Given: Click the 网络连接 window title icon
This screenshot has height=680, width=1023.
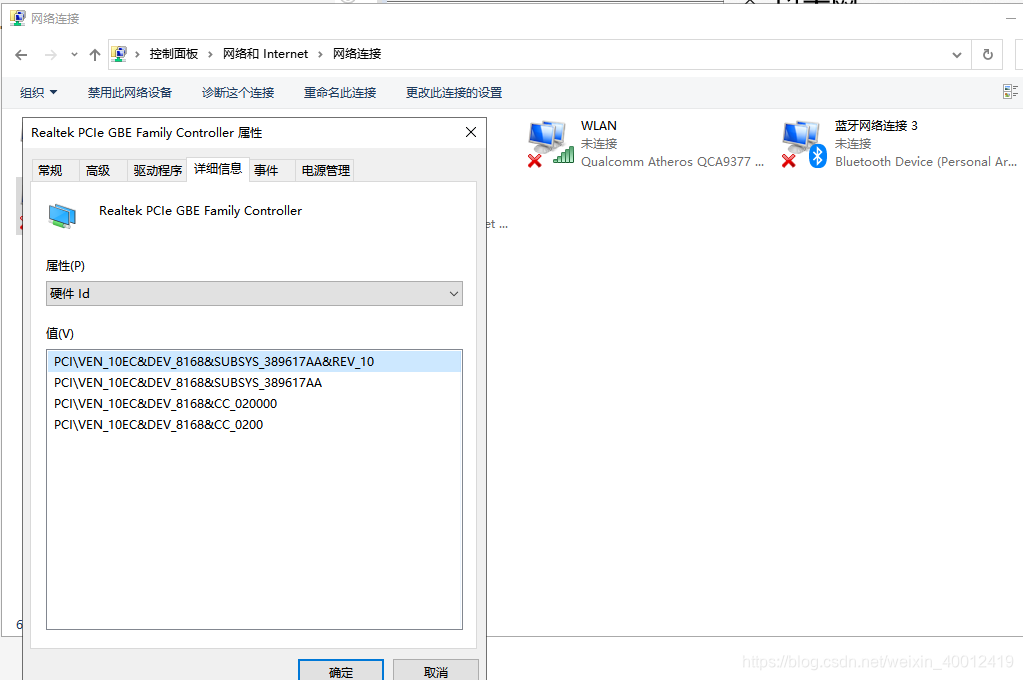Looking at the screenshot, I should [x=18, y=18].
